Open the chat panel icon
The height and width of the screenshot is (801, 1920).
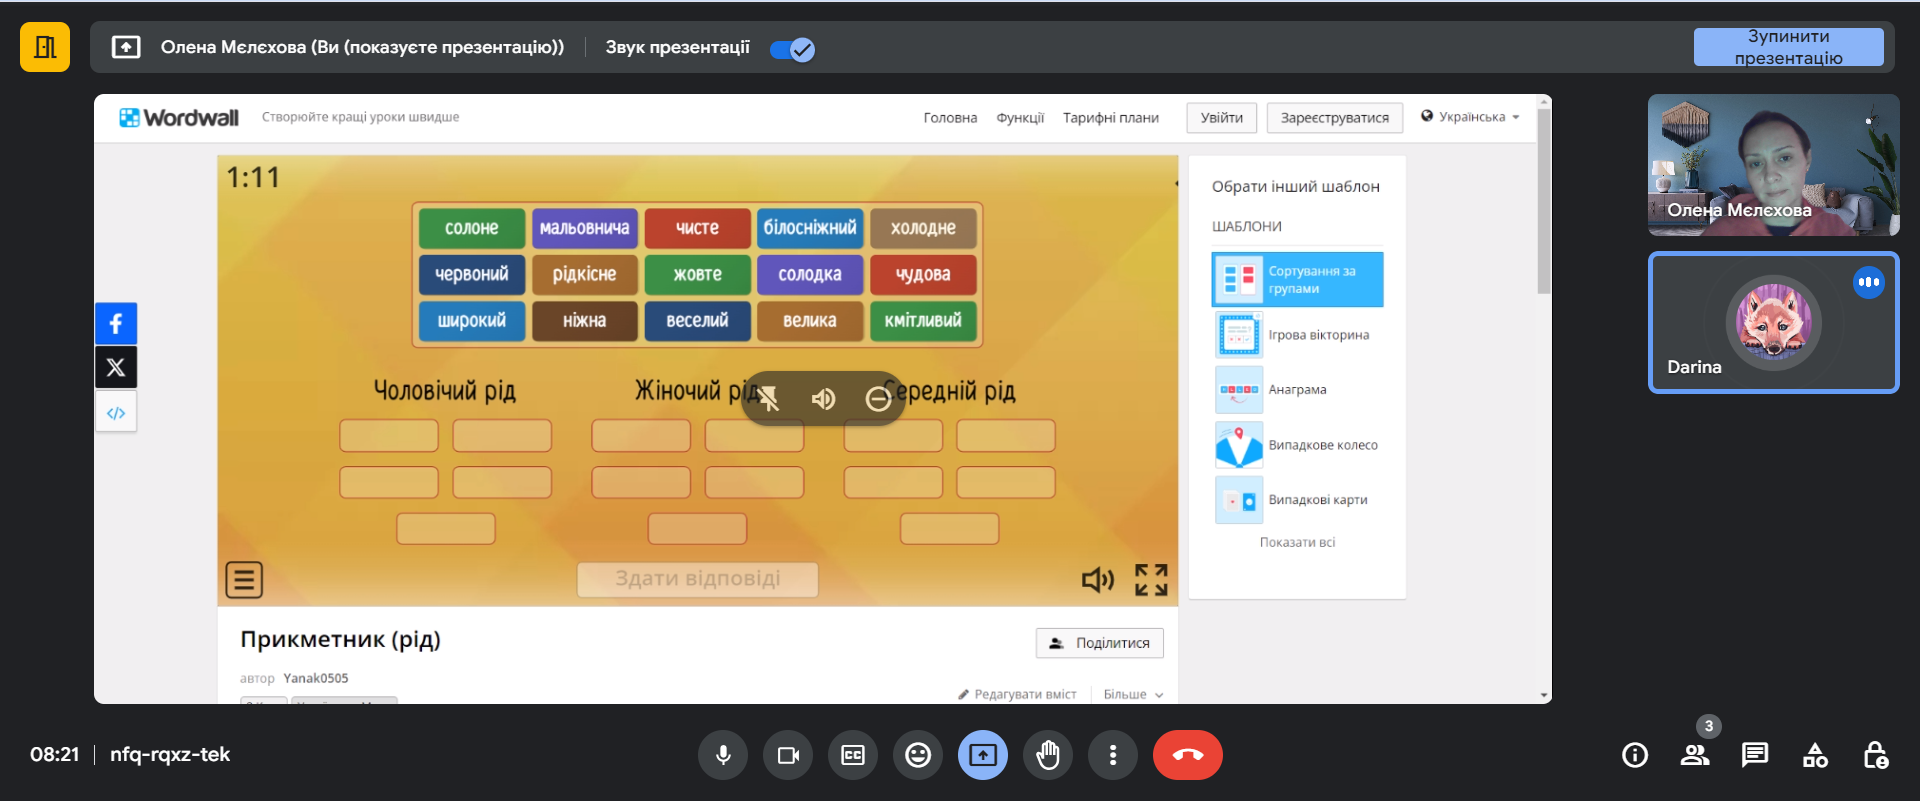click(1755, 755)
